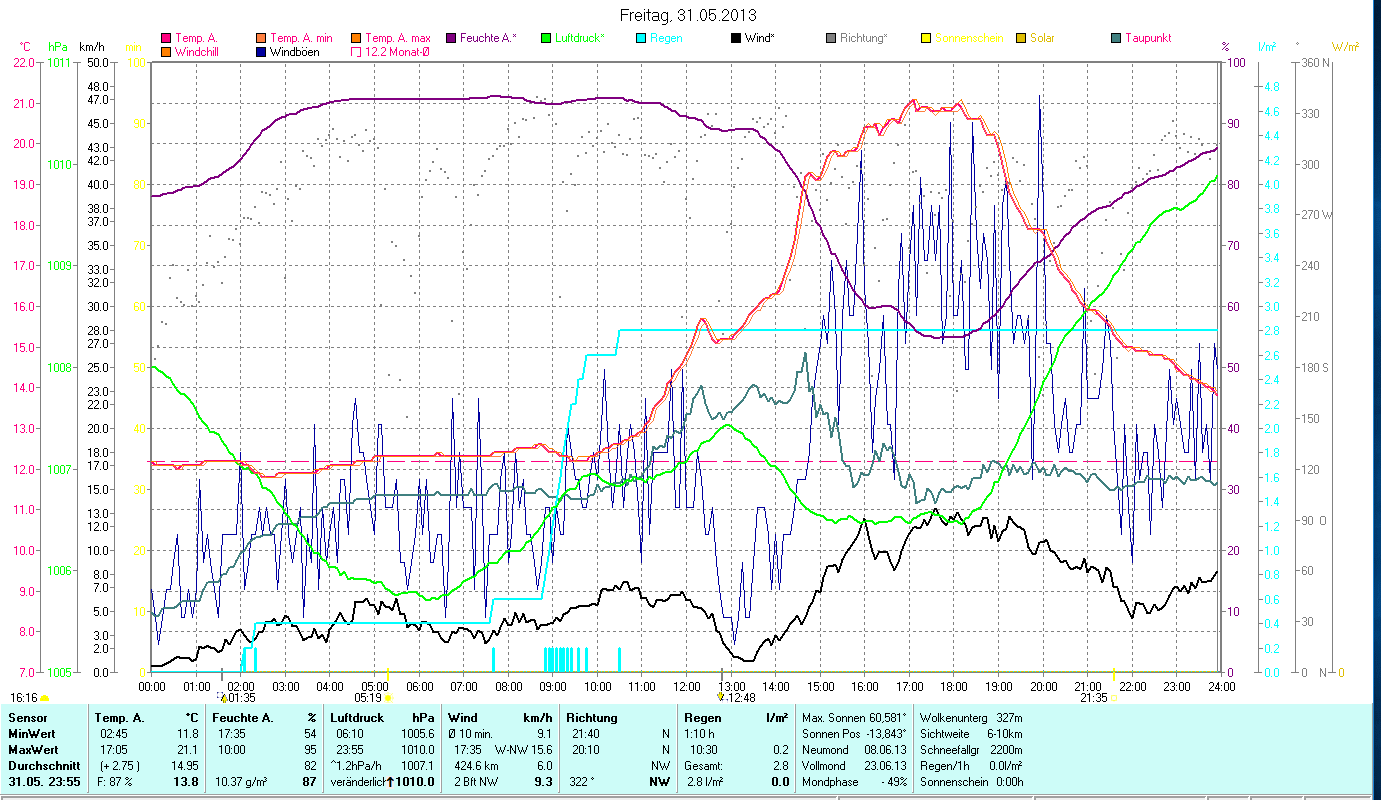Screen dimensions: 1381x800
Task: Click the orange Windchill legend swatch
Action: click(x=166, y=51)
